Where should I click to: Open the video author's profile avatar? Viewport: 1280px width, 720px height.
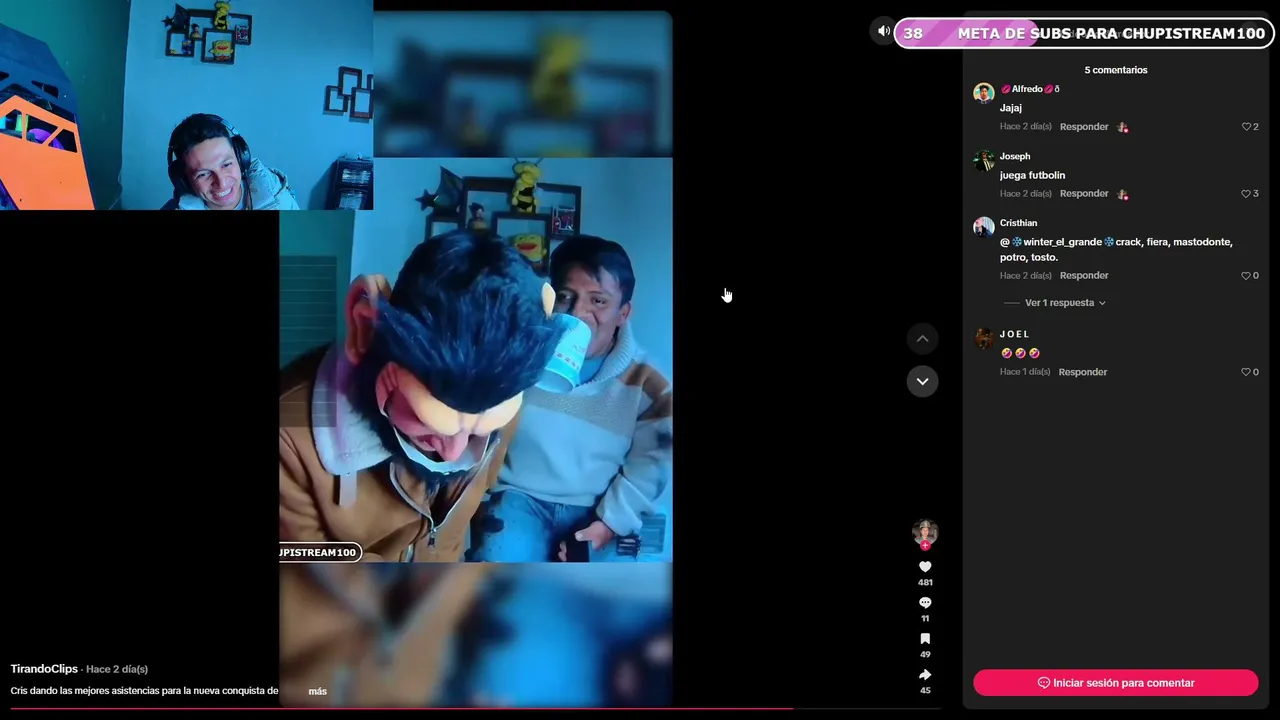925,532
